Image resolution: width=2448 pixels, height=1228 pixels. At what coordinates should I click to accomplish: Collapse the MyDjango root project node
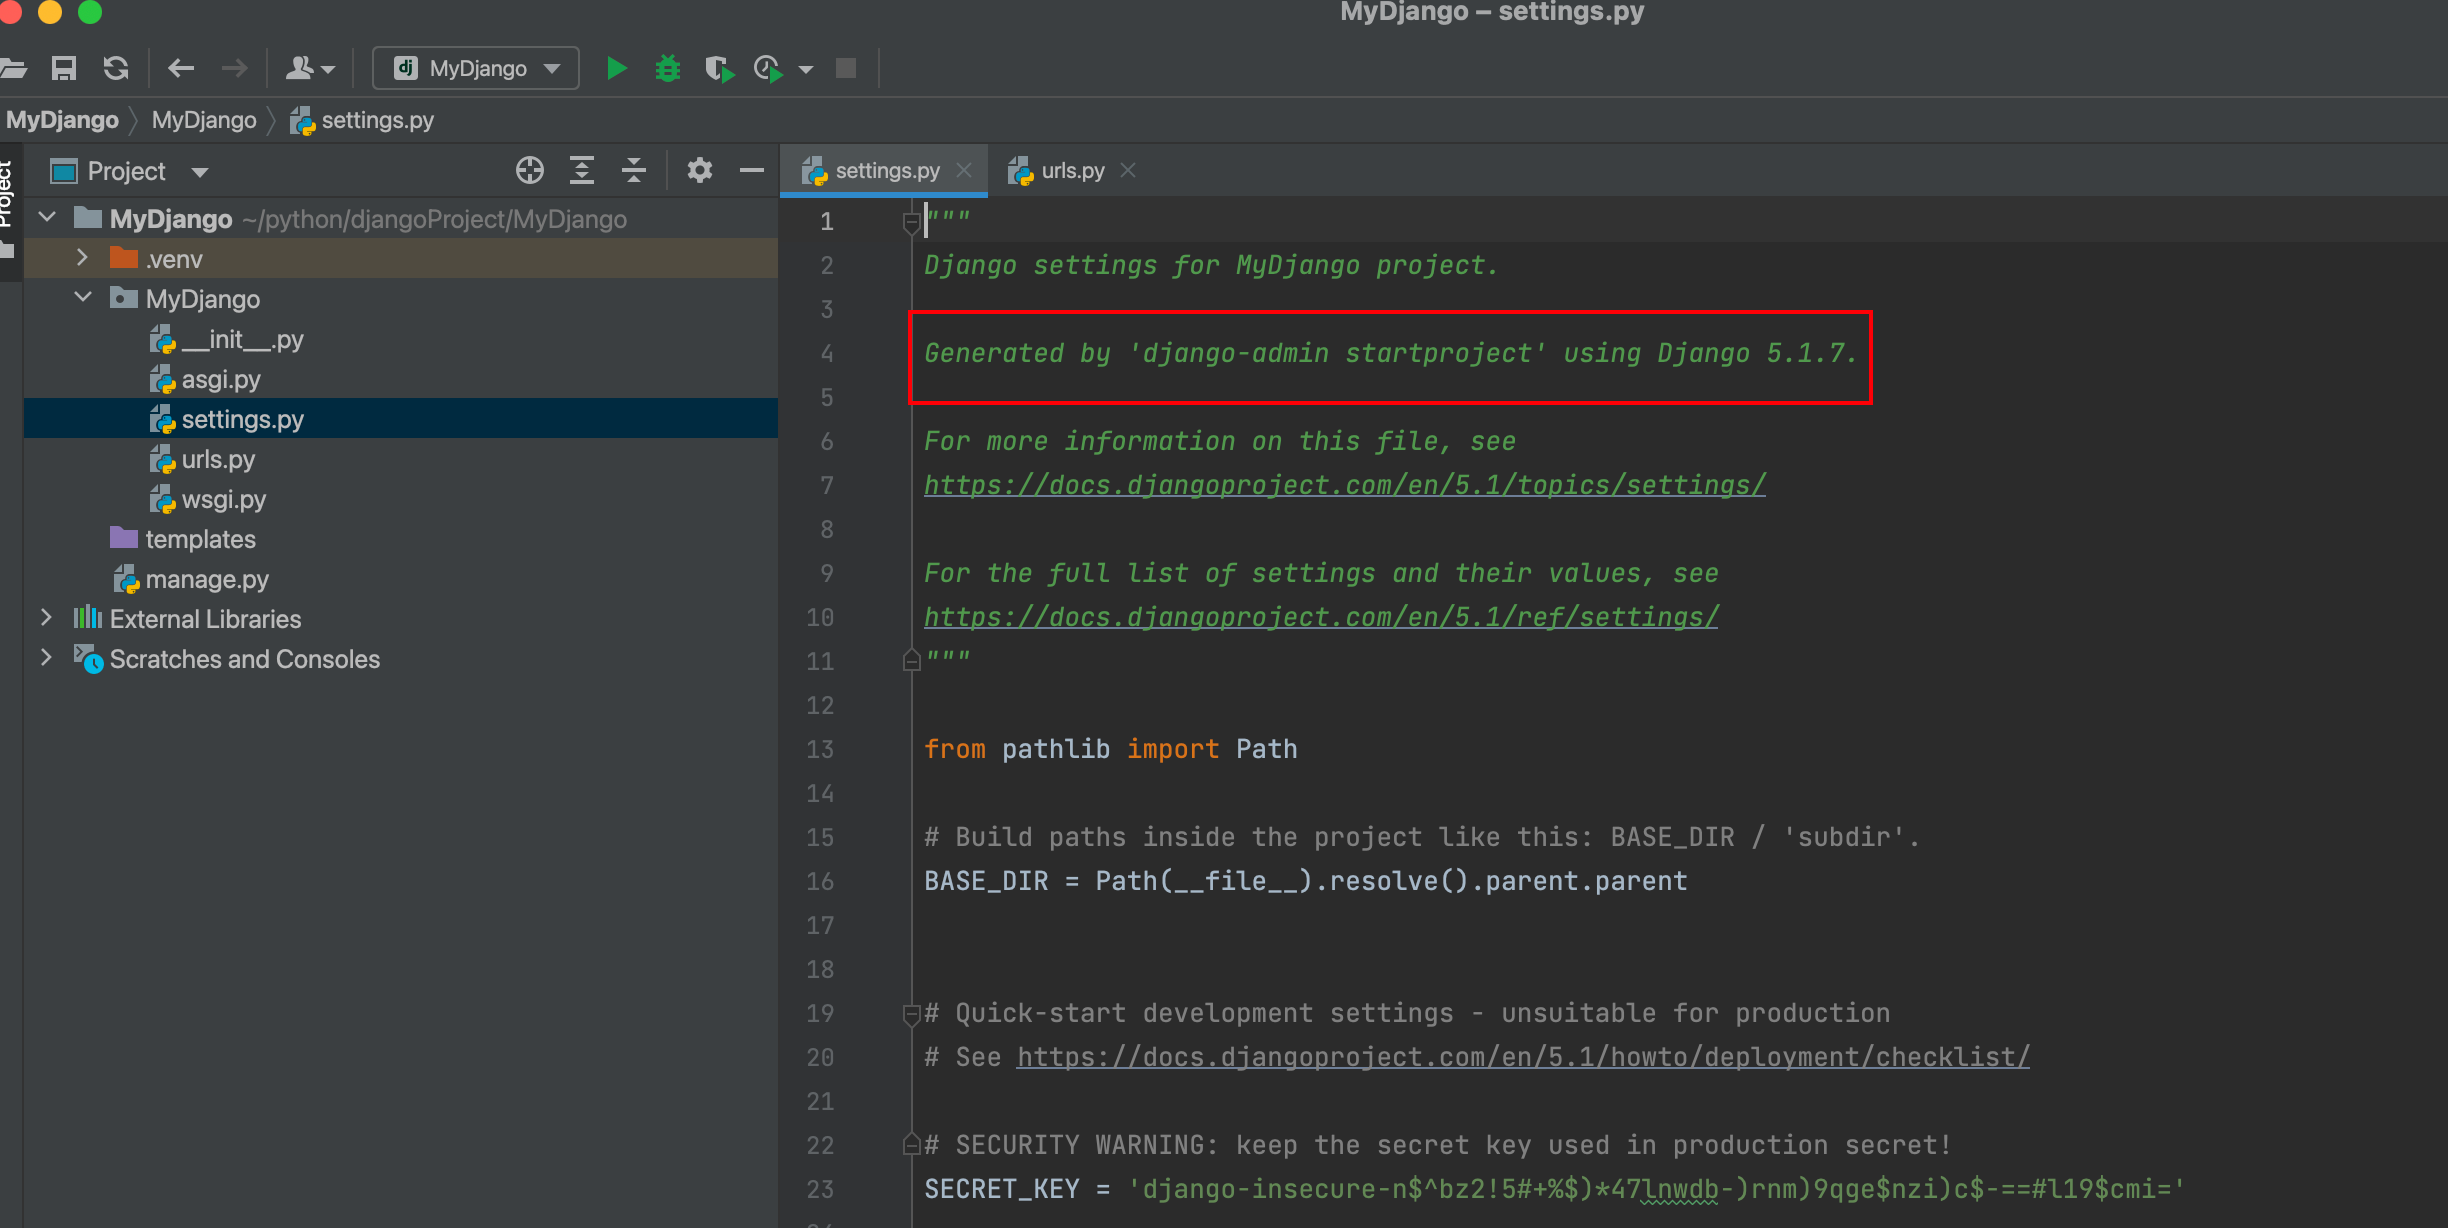pos(46,217)
